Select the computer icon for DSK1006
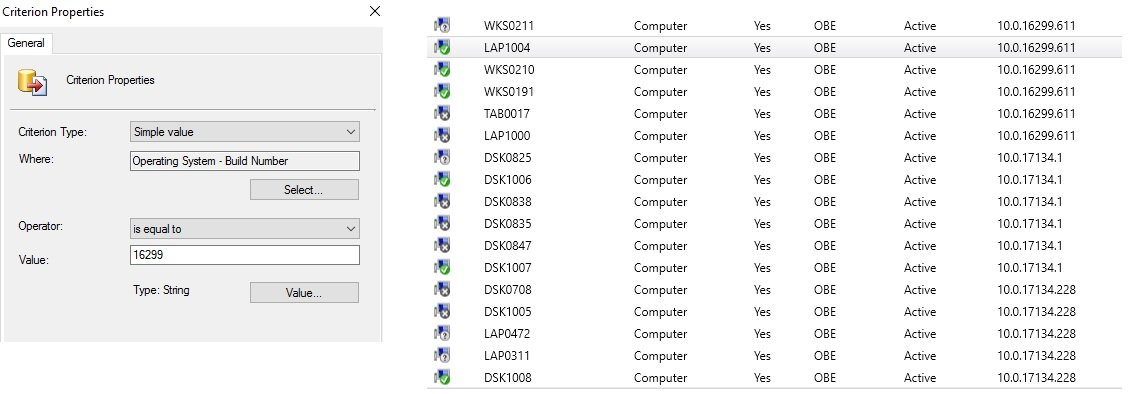 441,180
